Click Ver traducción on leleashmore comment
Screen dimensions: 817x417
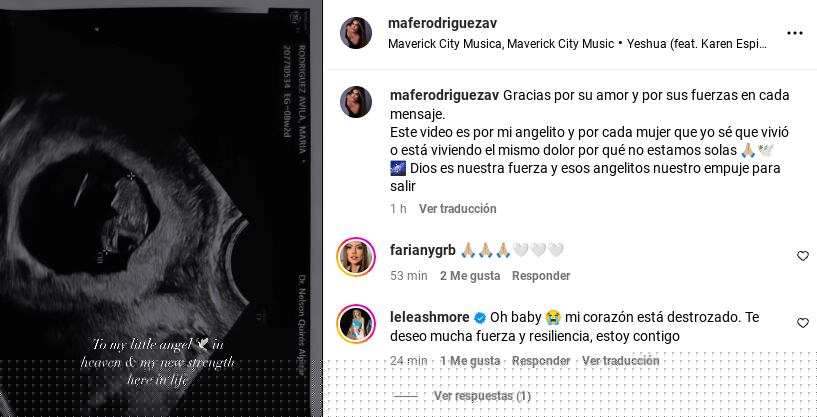[x=621, y=360]
